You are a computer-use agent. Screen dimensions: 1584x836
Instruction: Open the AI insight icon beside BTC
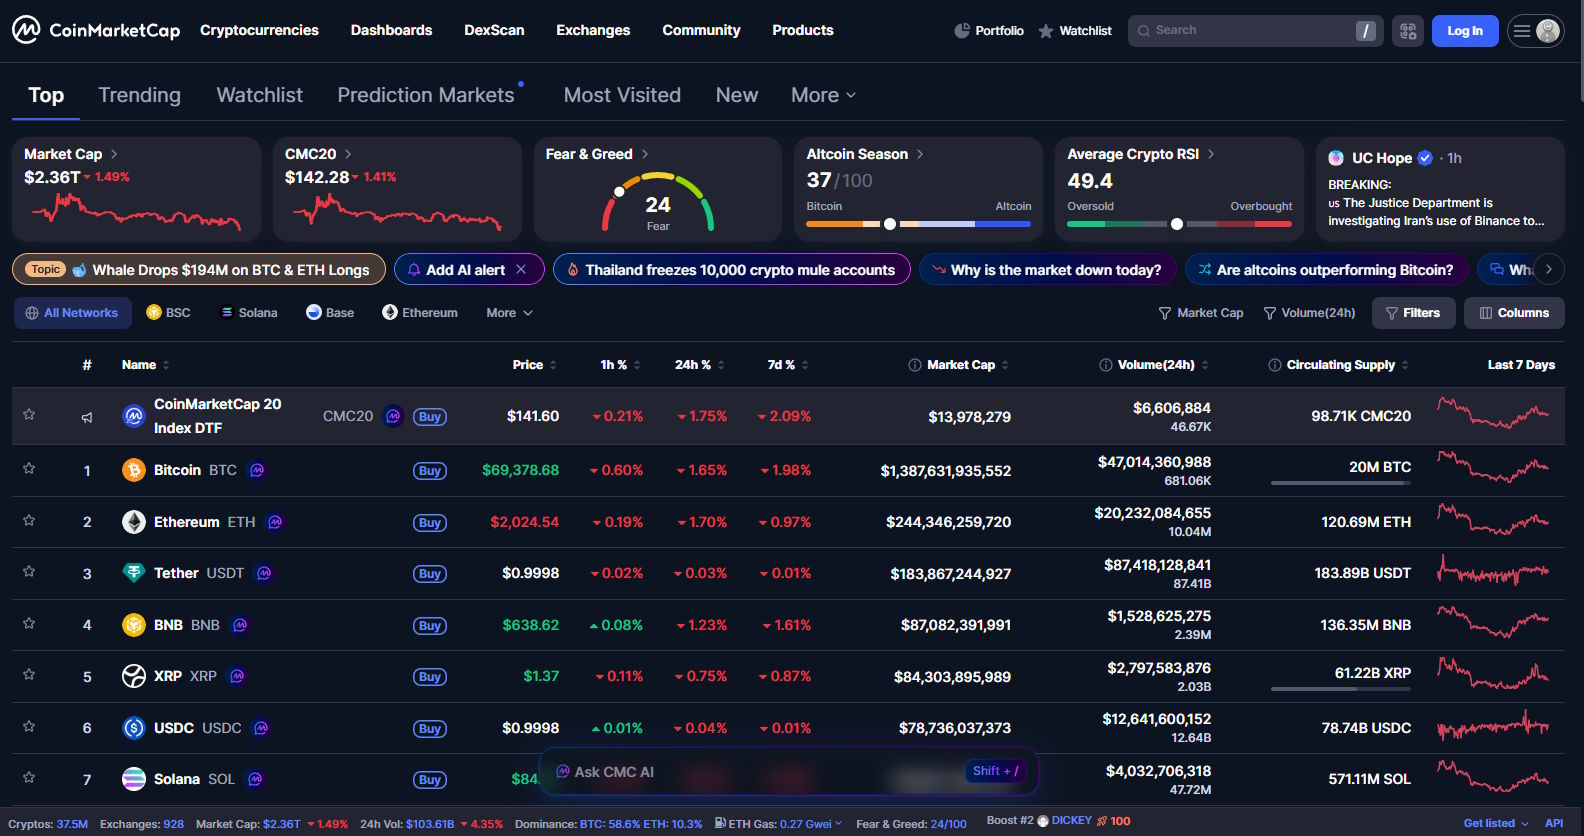(257, 470)
